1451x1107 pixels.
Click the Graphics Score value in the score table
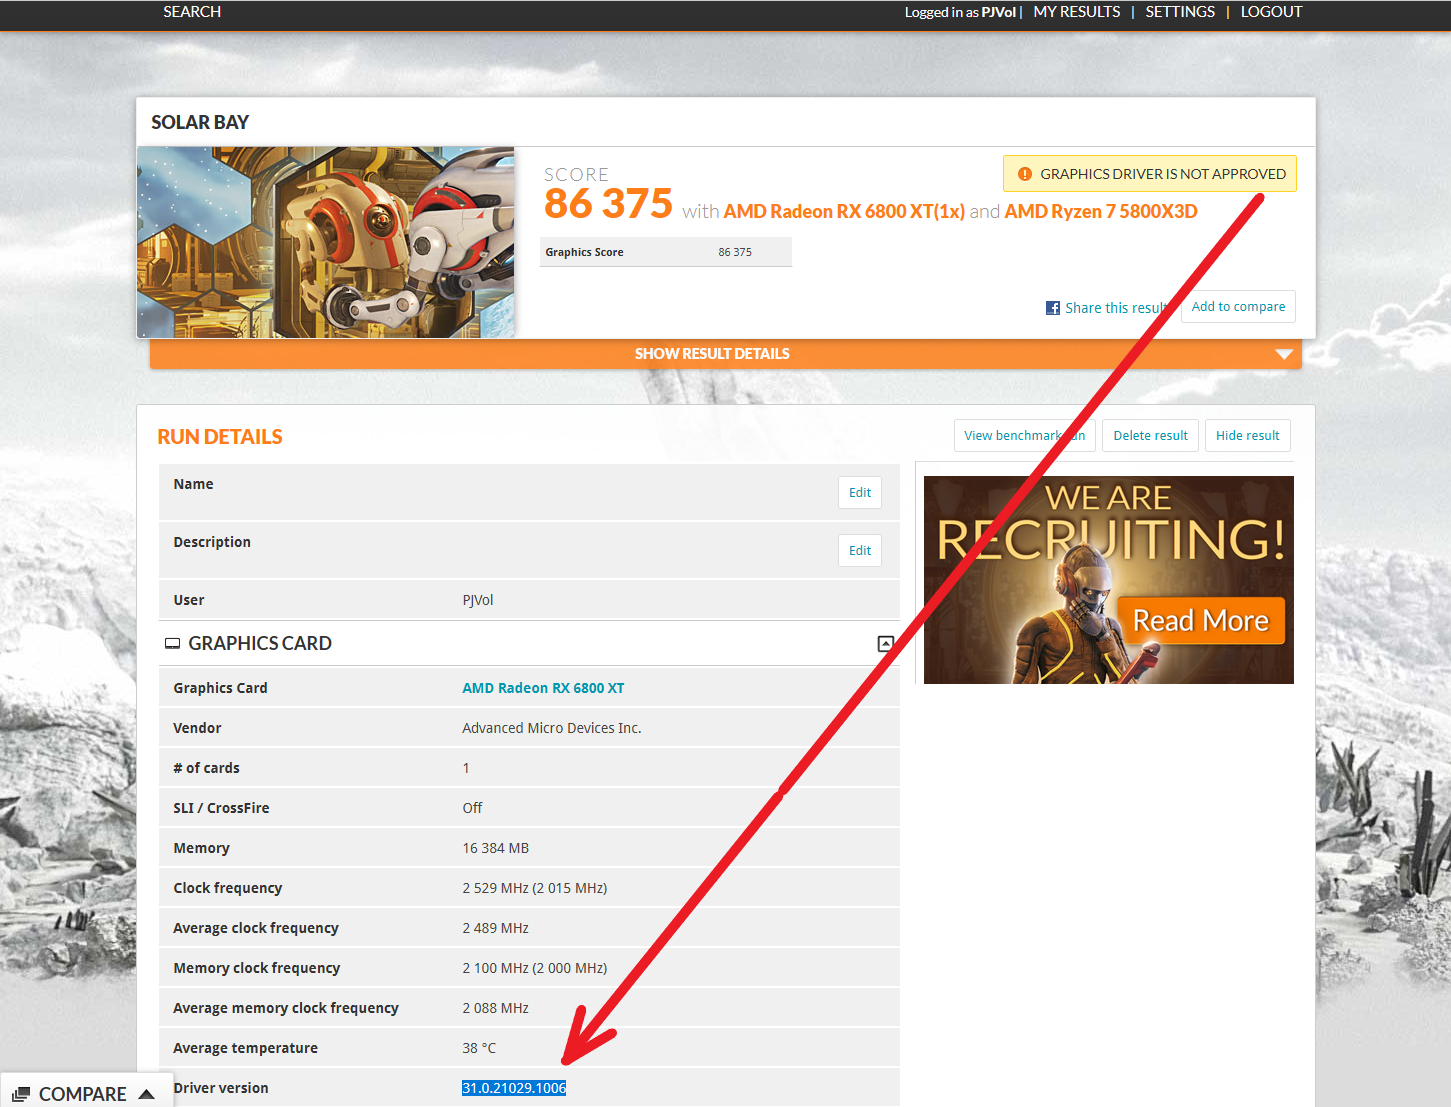click(x=735, y=252)
